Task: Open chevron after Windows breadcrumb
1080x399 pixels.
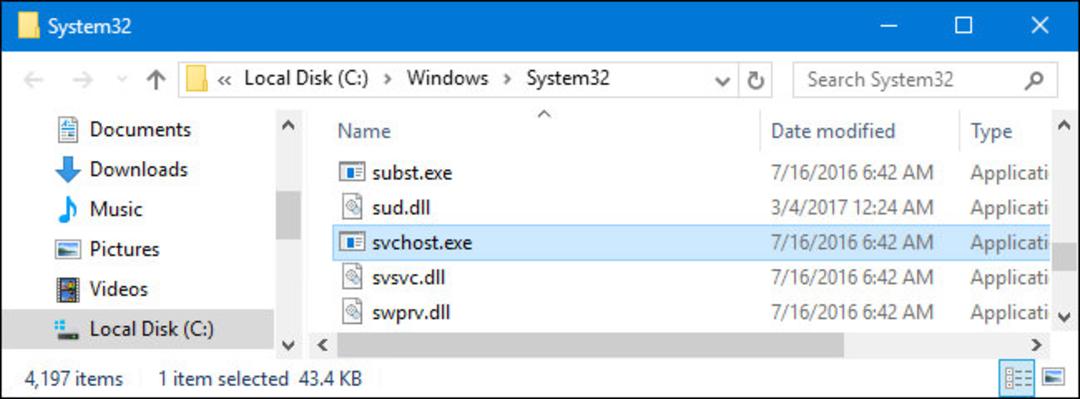Action: click(508, 80)
